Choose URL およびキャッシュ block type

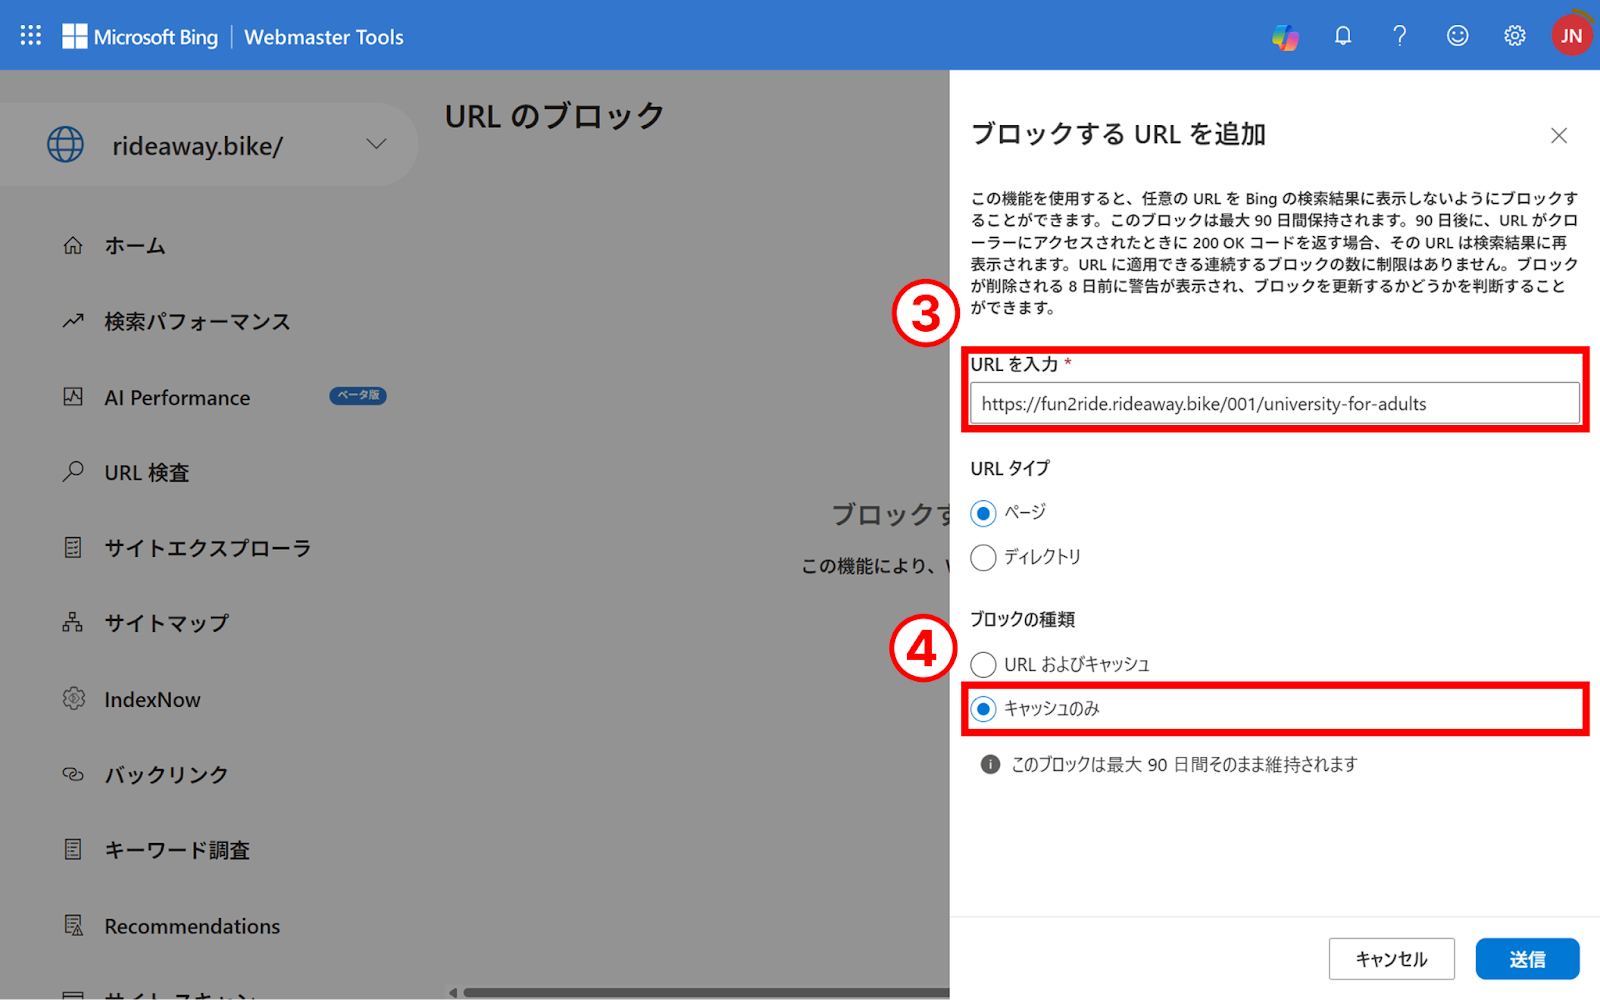click(x=983, y=664)
